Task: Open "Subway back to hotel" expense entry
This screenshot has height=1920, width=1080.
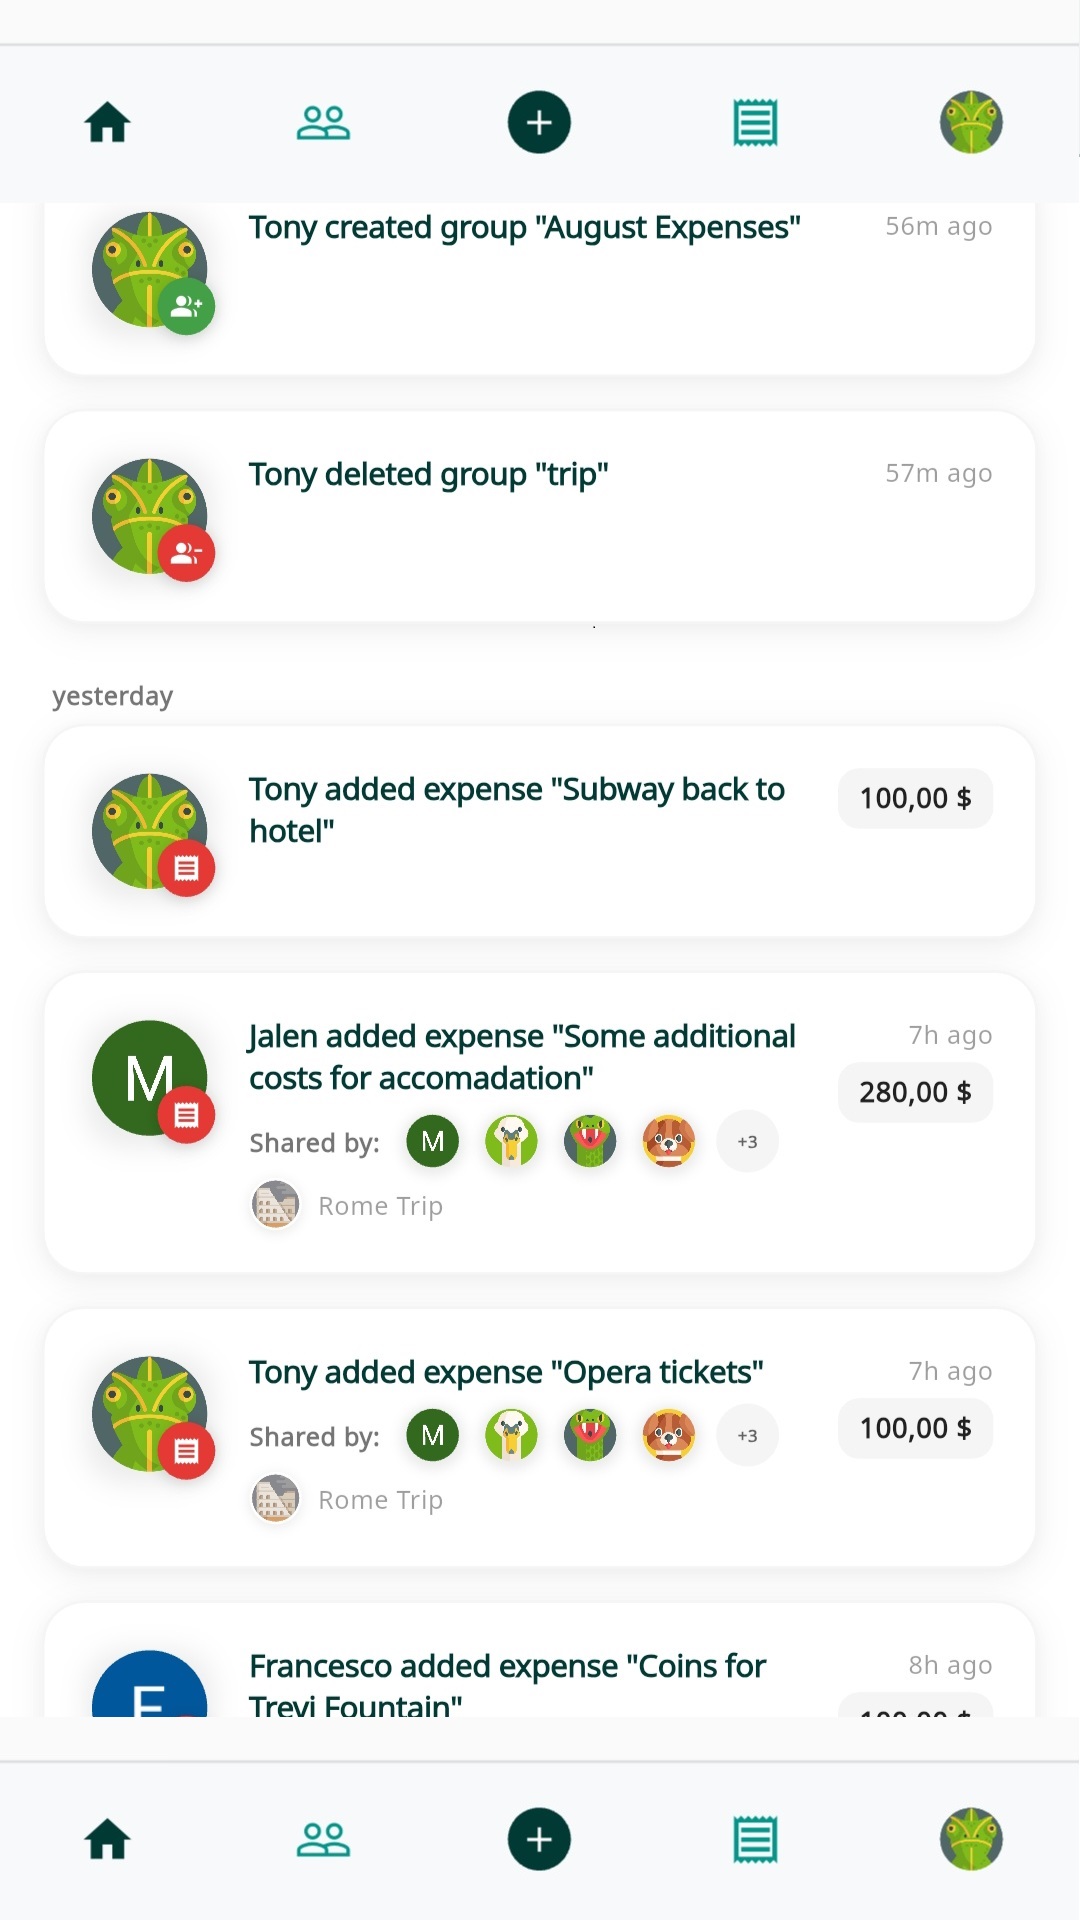Action: (x=516, y=810)
